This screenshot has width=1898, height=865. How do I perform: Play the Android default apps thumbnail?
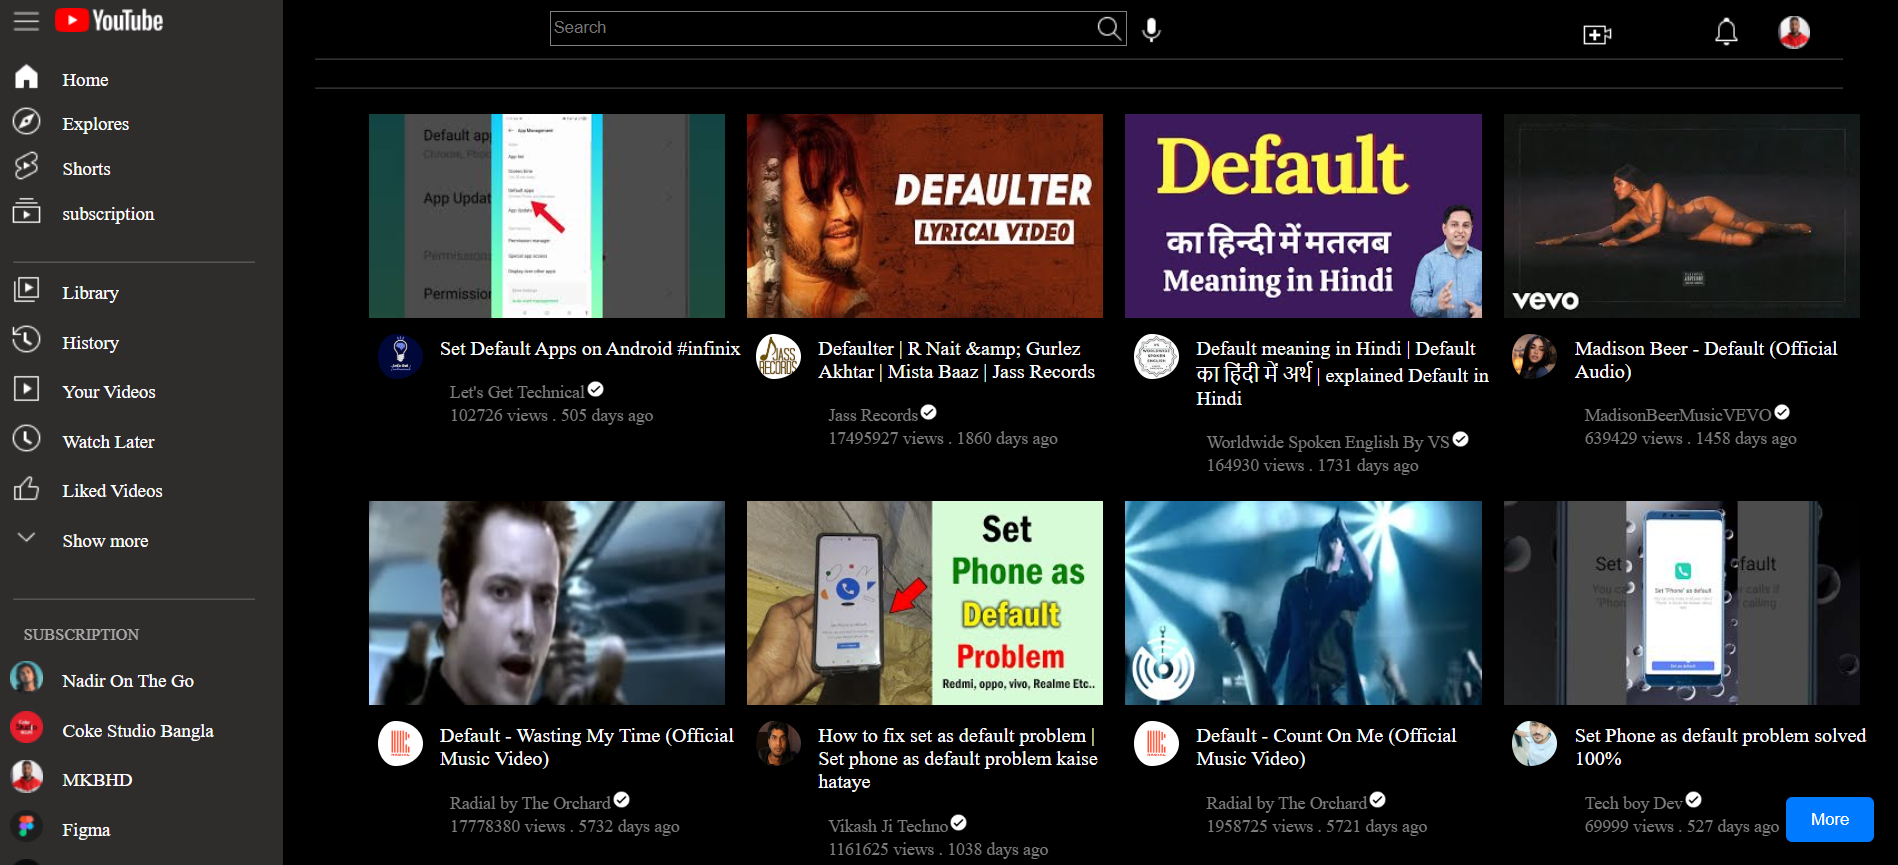(547, 216)
